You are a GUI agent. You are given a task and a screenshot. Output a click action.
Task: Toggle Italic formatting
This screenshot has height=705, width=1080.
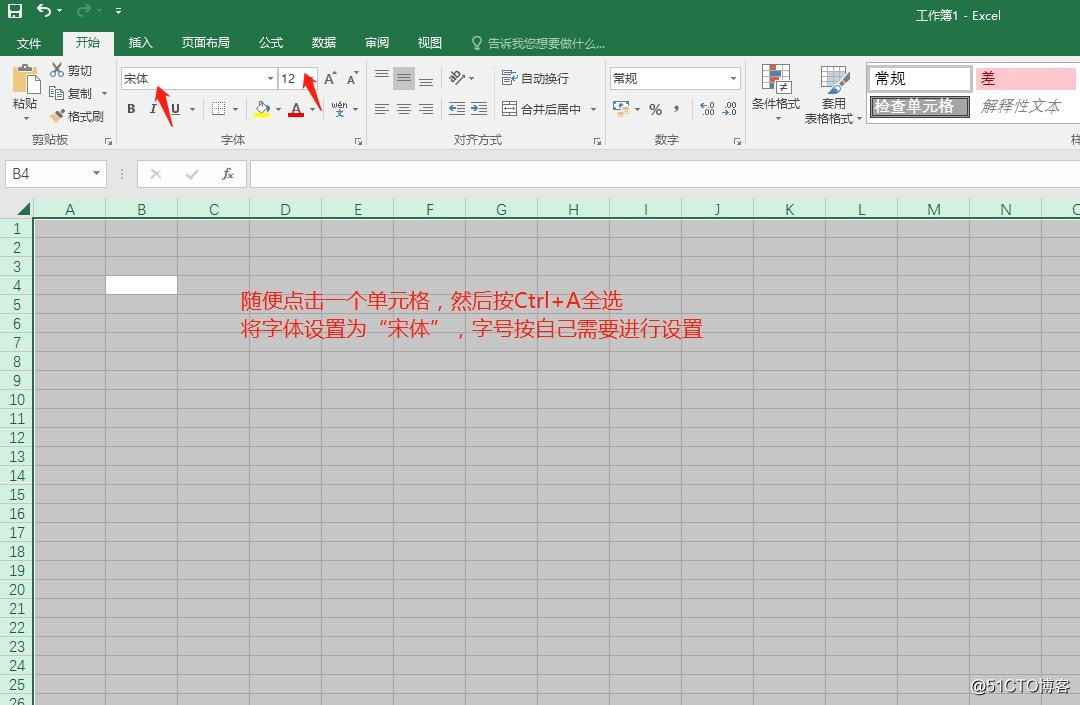(152, 109)
